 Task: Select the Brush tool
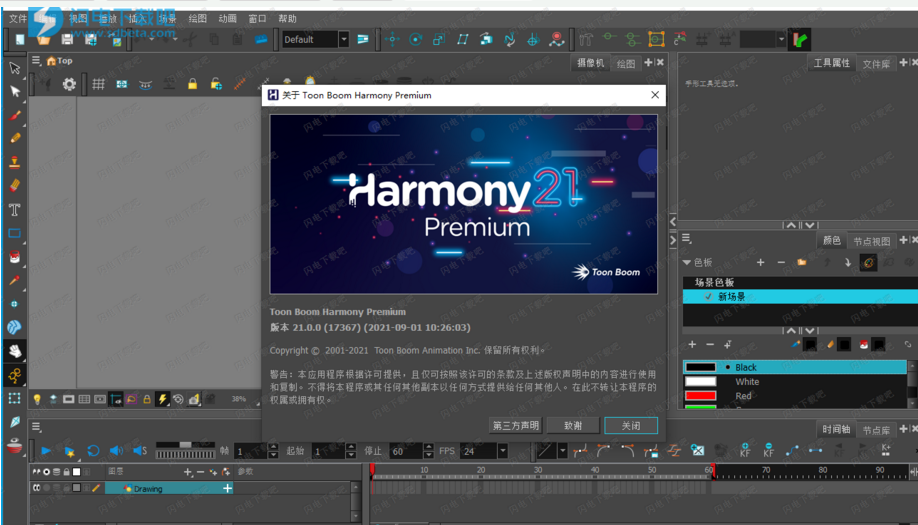tap(15, 115)
